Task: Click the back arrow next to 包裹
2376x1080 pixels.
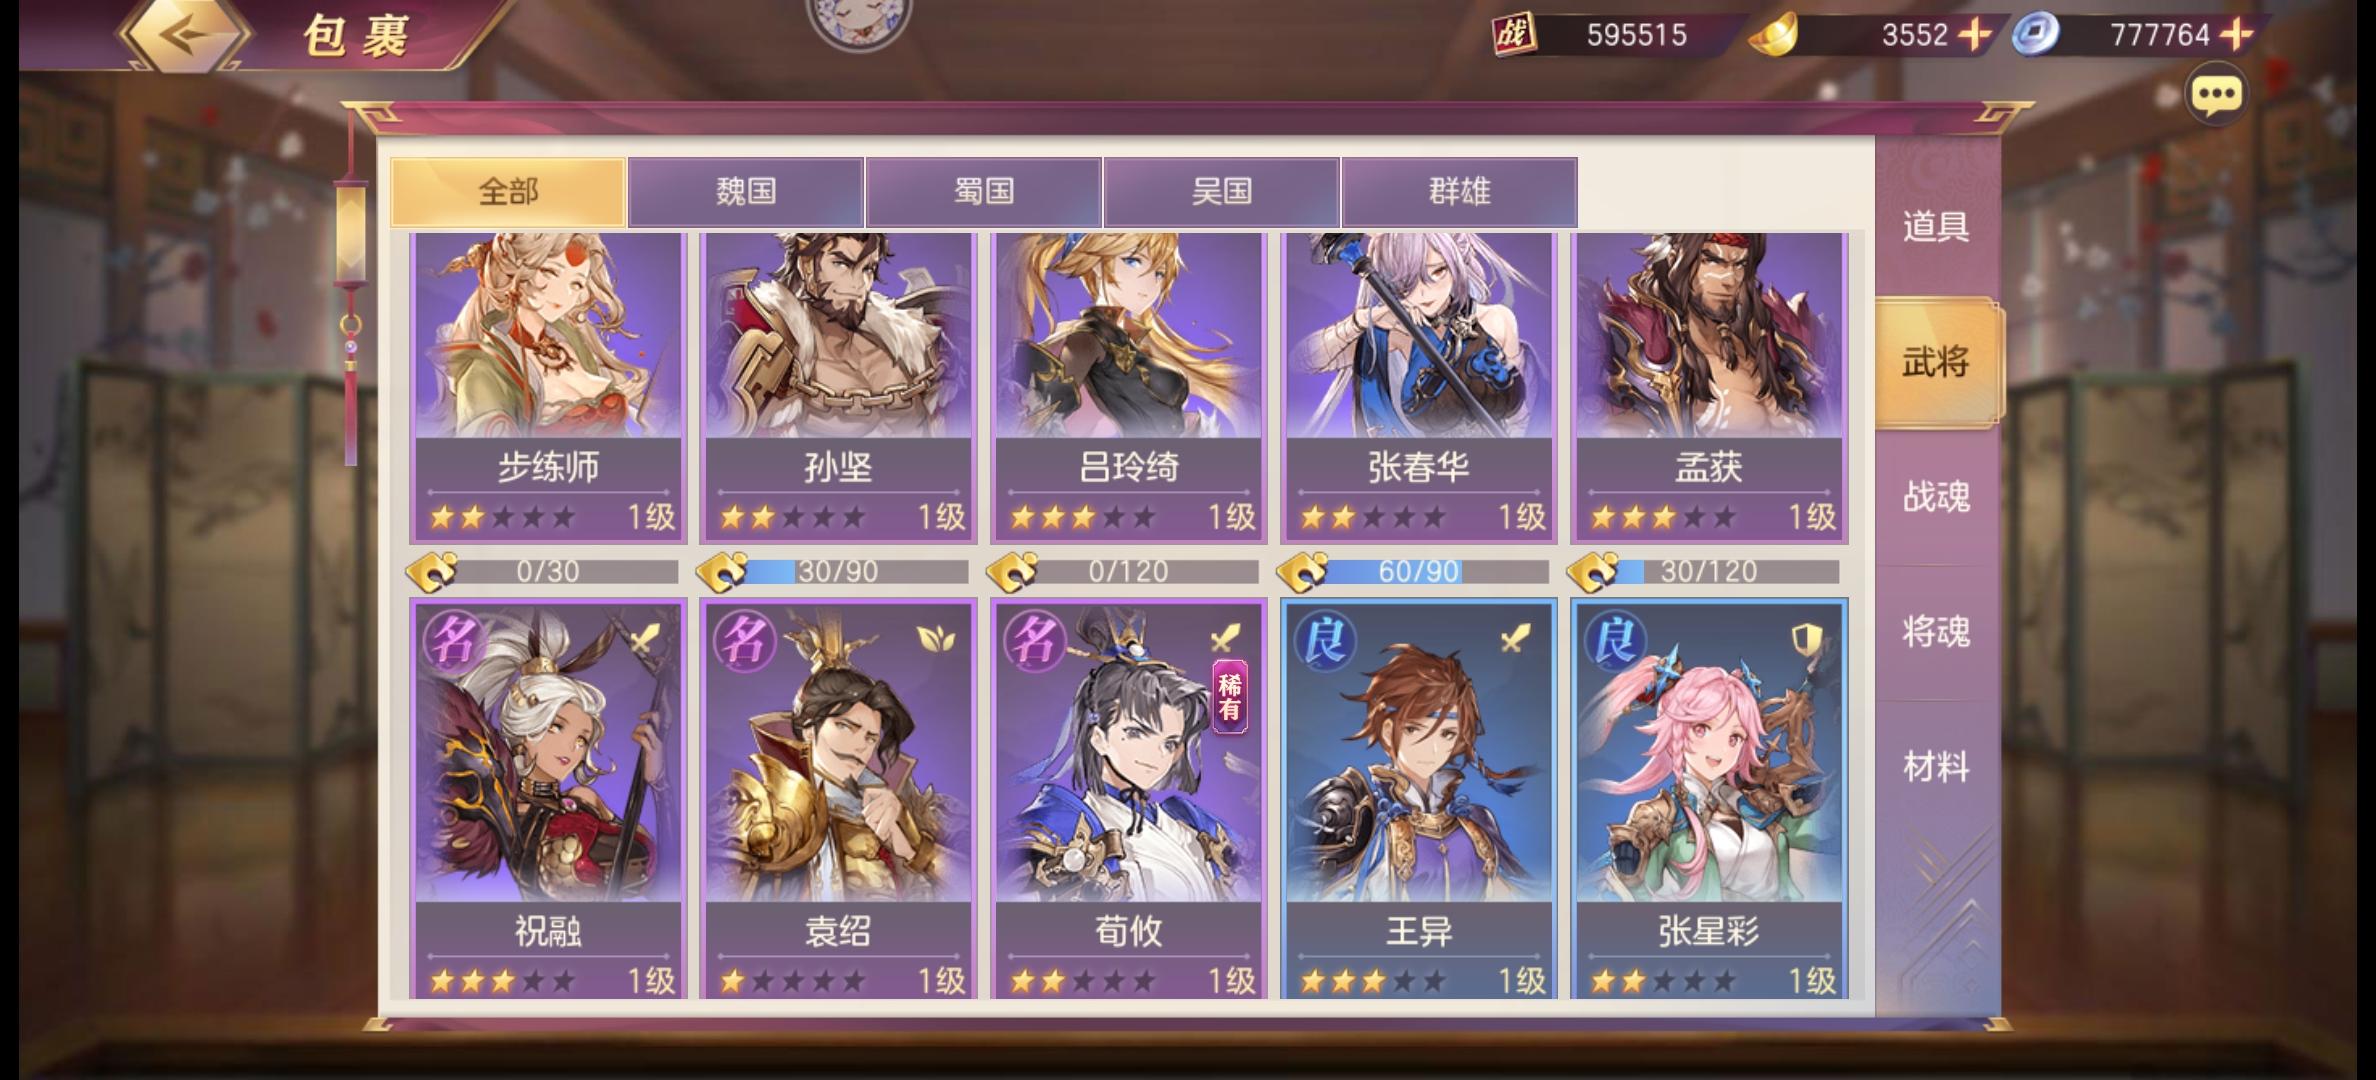Action: click(x=185, y=35)
